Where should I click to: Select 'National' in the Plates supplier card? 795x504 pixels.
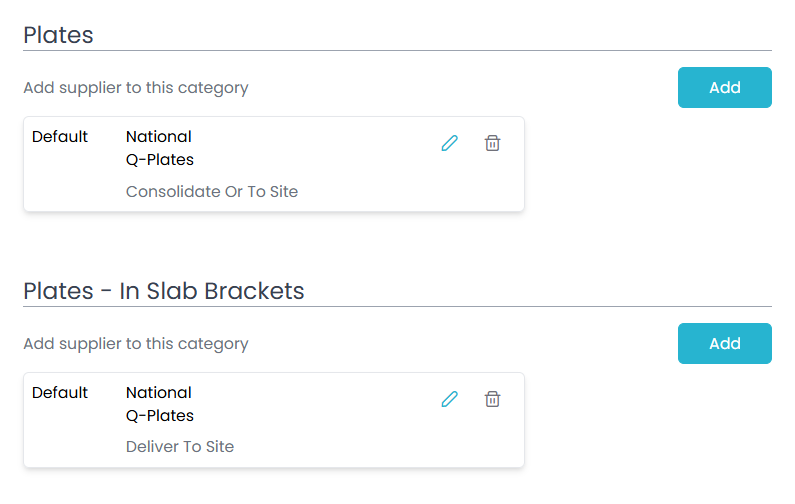pos(159,137)
